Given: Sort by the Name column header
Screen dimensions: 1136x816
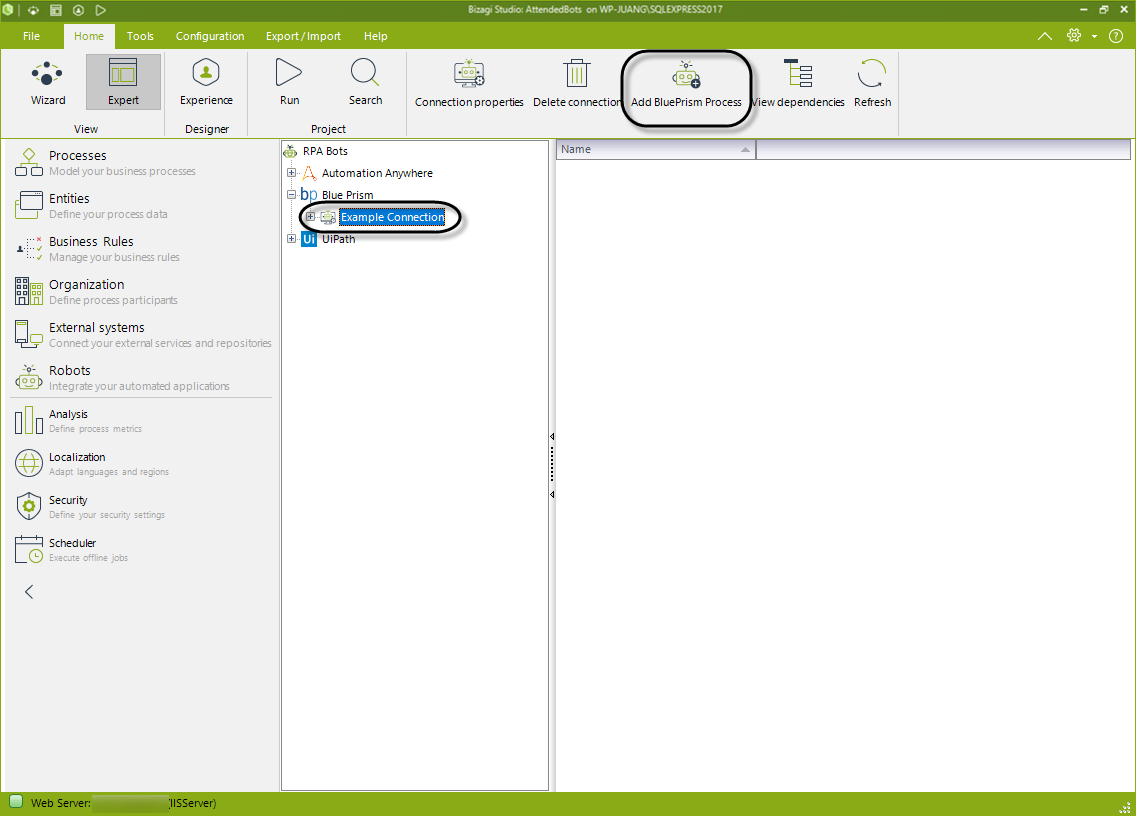Looking at the screenshot, I should [656, 149].
